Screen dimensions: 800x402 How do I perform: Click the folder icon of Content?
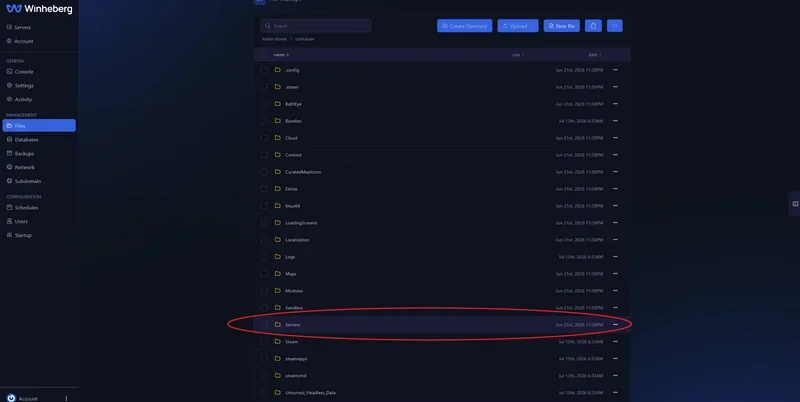(278, 155)
